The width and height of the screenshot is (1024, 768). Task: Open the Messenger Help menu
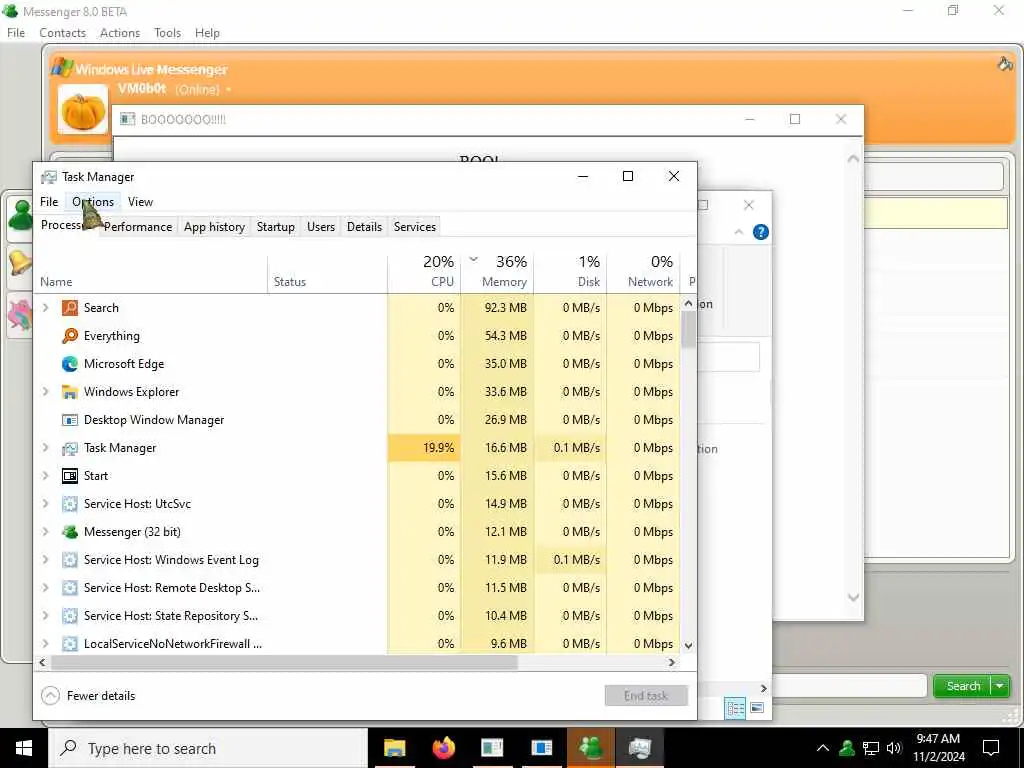(207, 33)
